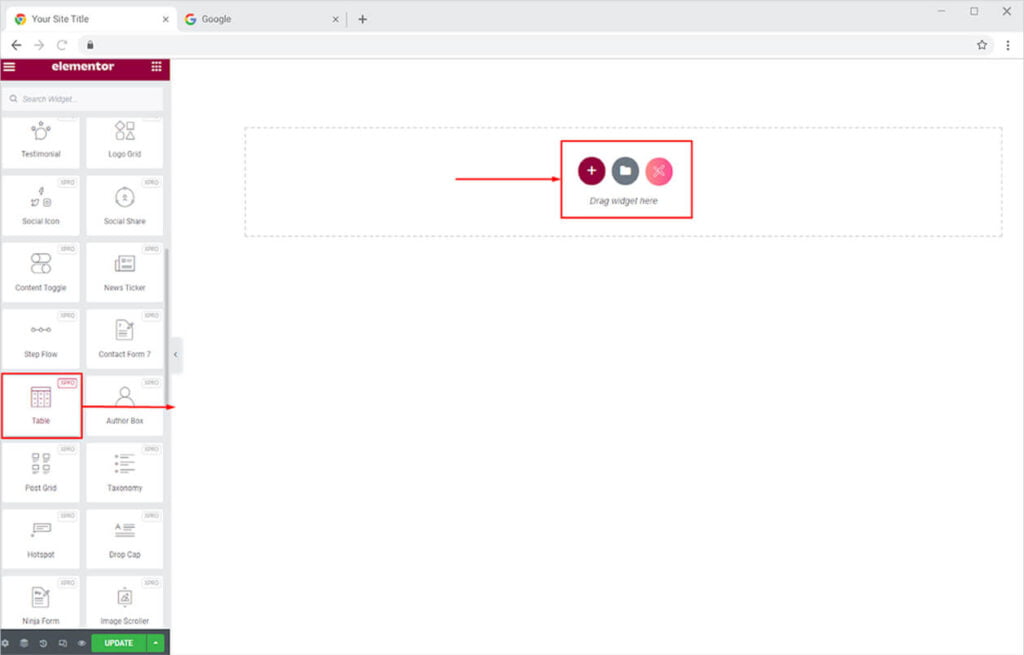
Task: Expand save options arrow beside Update
Action: (156, 643)
